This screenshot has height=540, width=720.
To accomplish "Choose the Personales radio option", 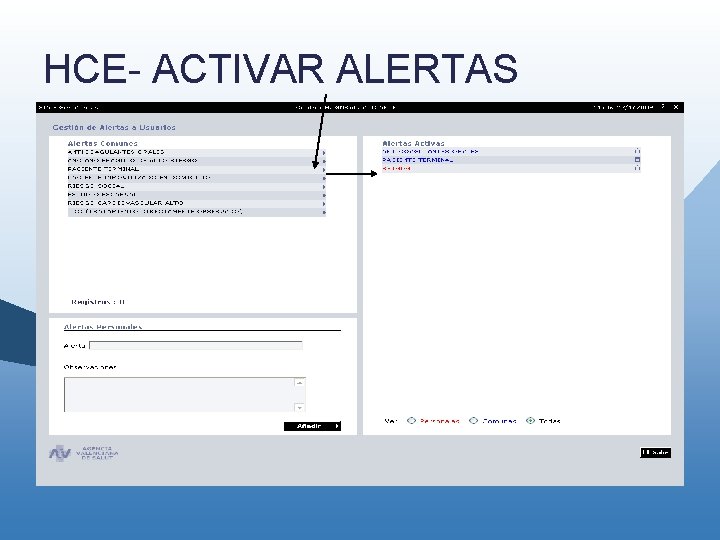I will tap(411, 421).
